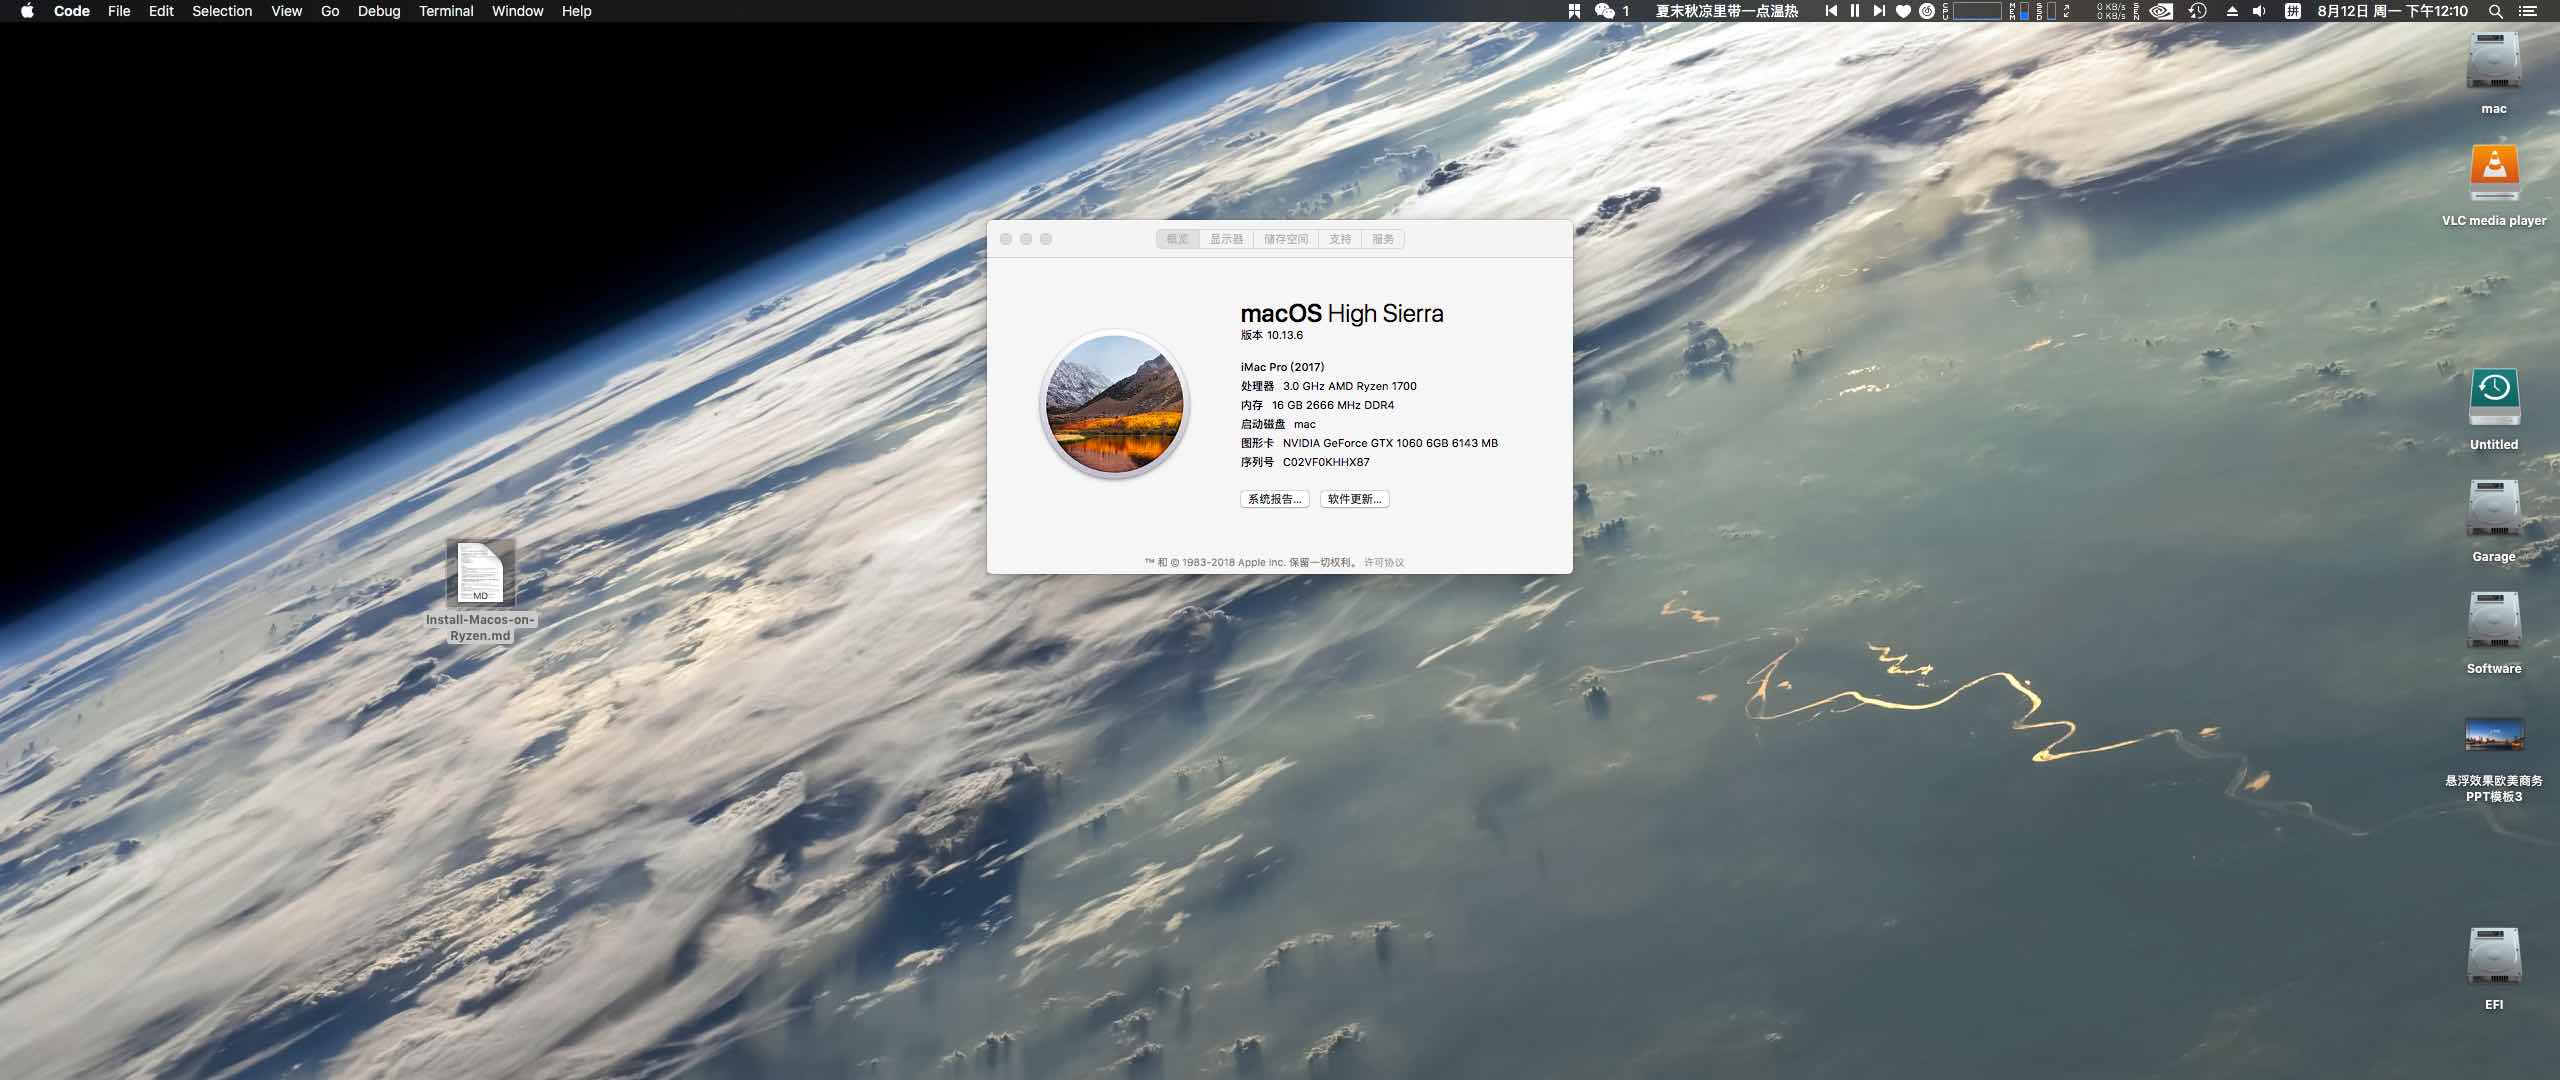Select the Install-Macos-on-Ryzen.md desktop file
Image resolution: width=2560 pixels, height=1080 pixels.
[480, 590]
